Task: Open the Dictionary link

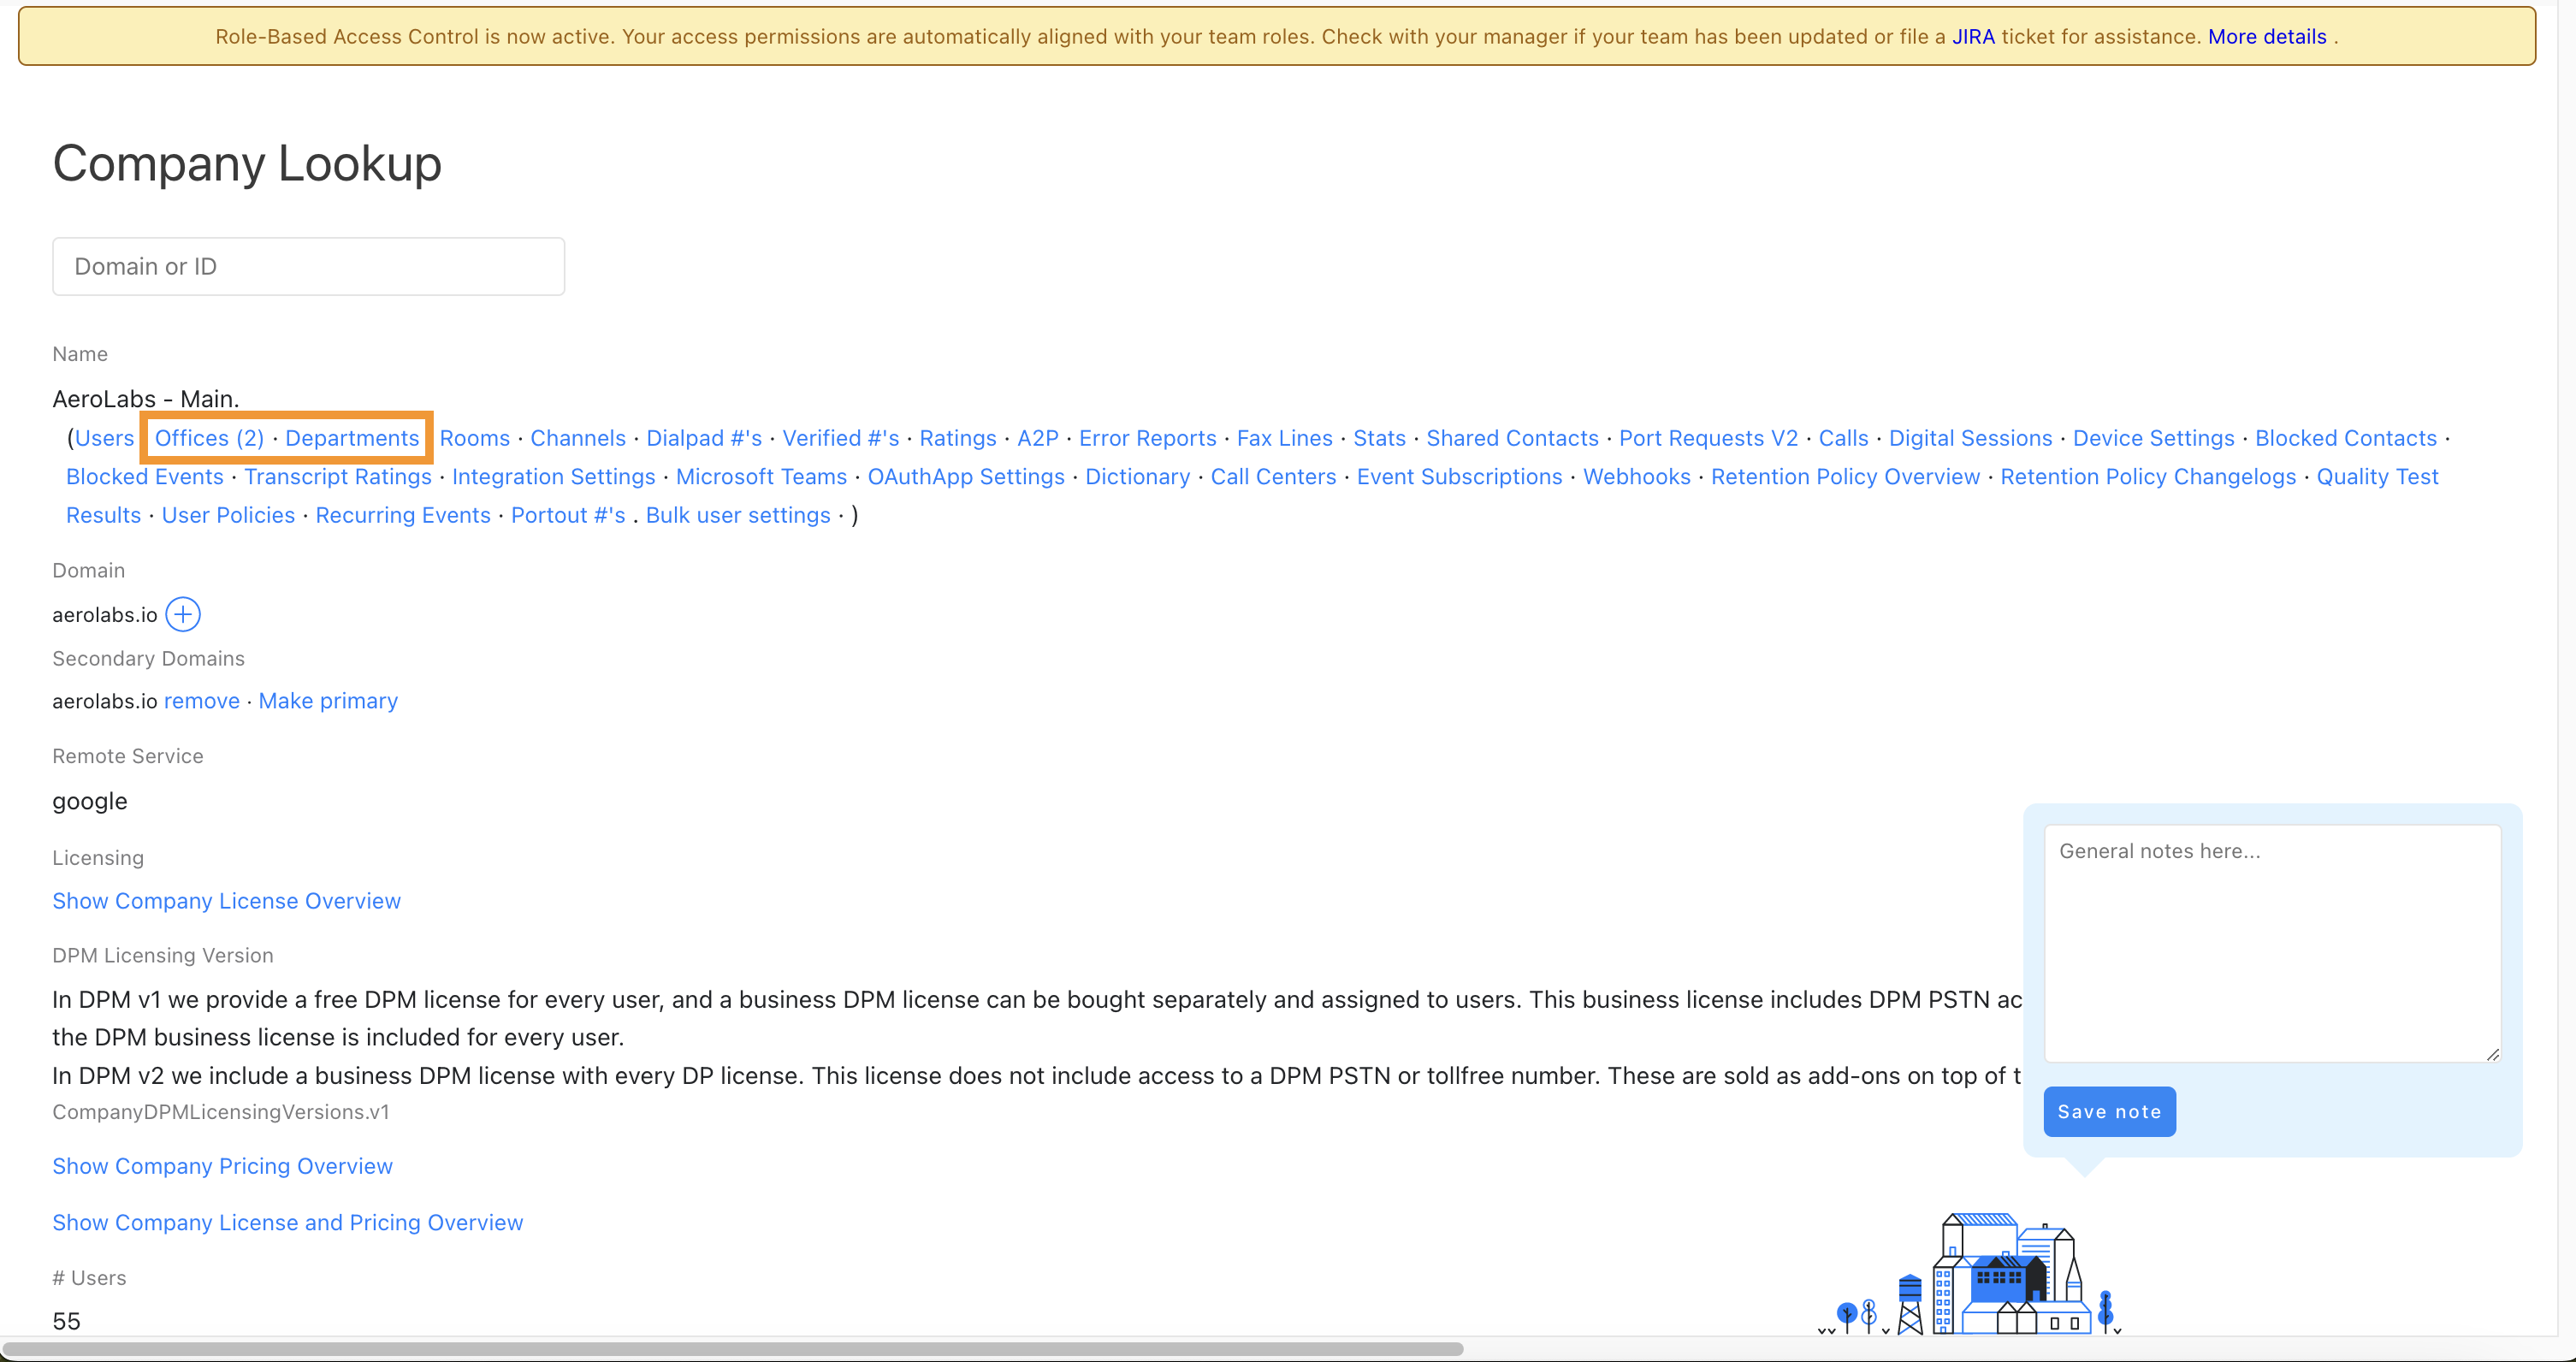Action: [x=1138, y=477]
